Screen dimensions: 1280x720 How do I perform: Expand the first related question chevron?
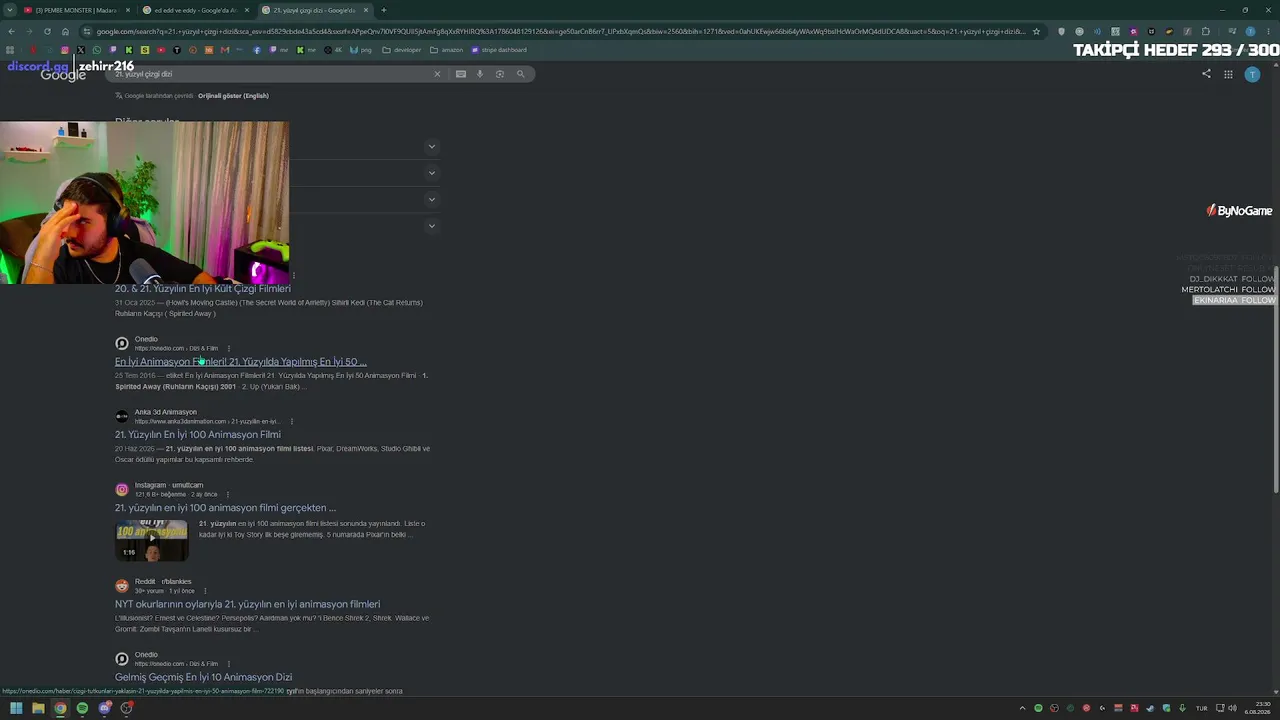(432, 147)
